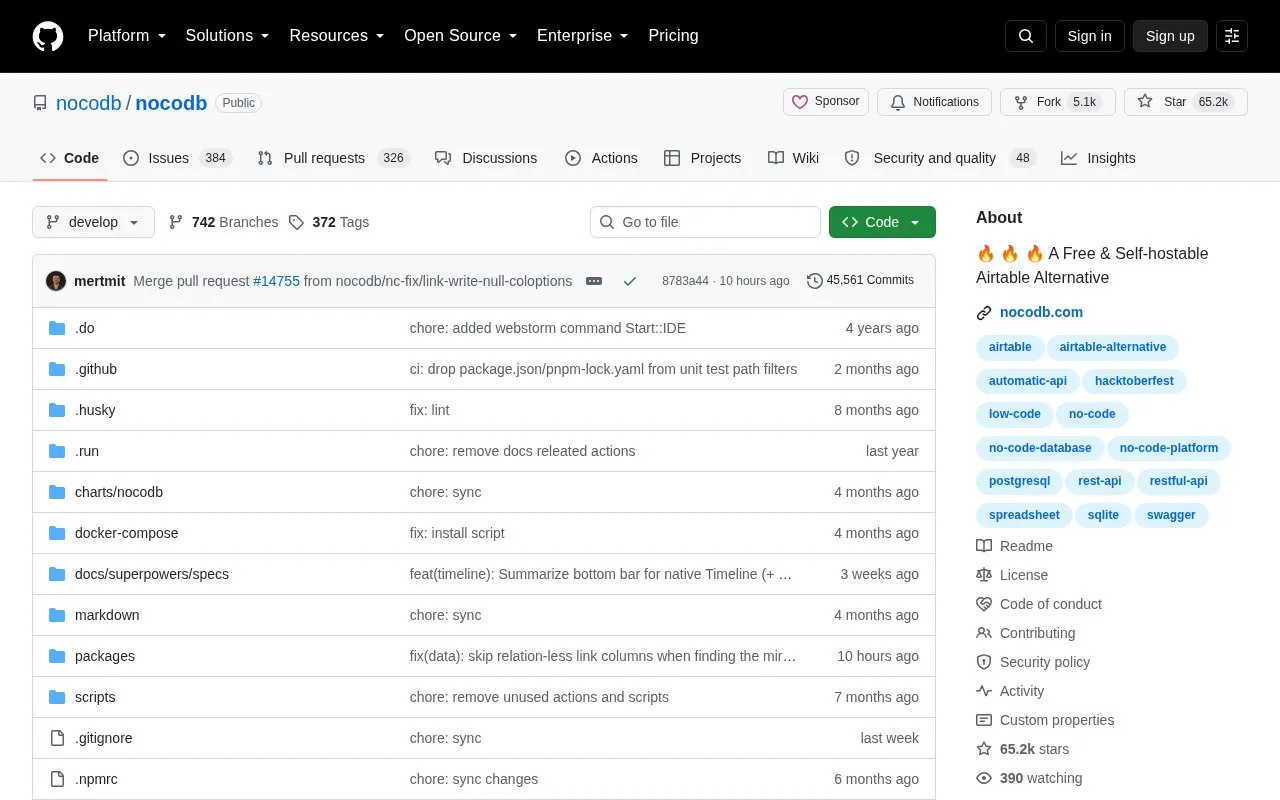Open pull request #14755 link

click(x=276, y=281)
